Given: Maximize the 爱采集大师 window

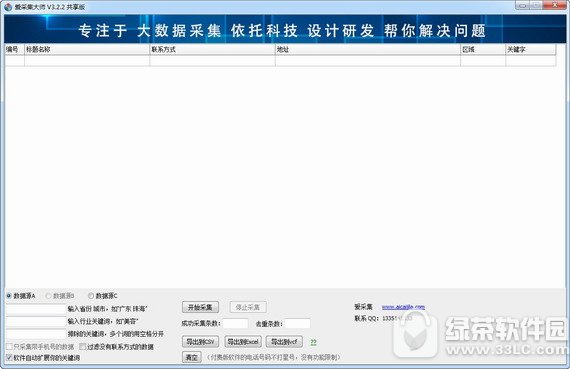Looking at the screenshot, I should point(536,5).
